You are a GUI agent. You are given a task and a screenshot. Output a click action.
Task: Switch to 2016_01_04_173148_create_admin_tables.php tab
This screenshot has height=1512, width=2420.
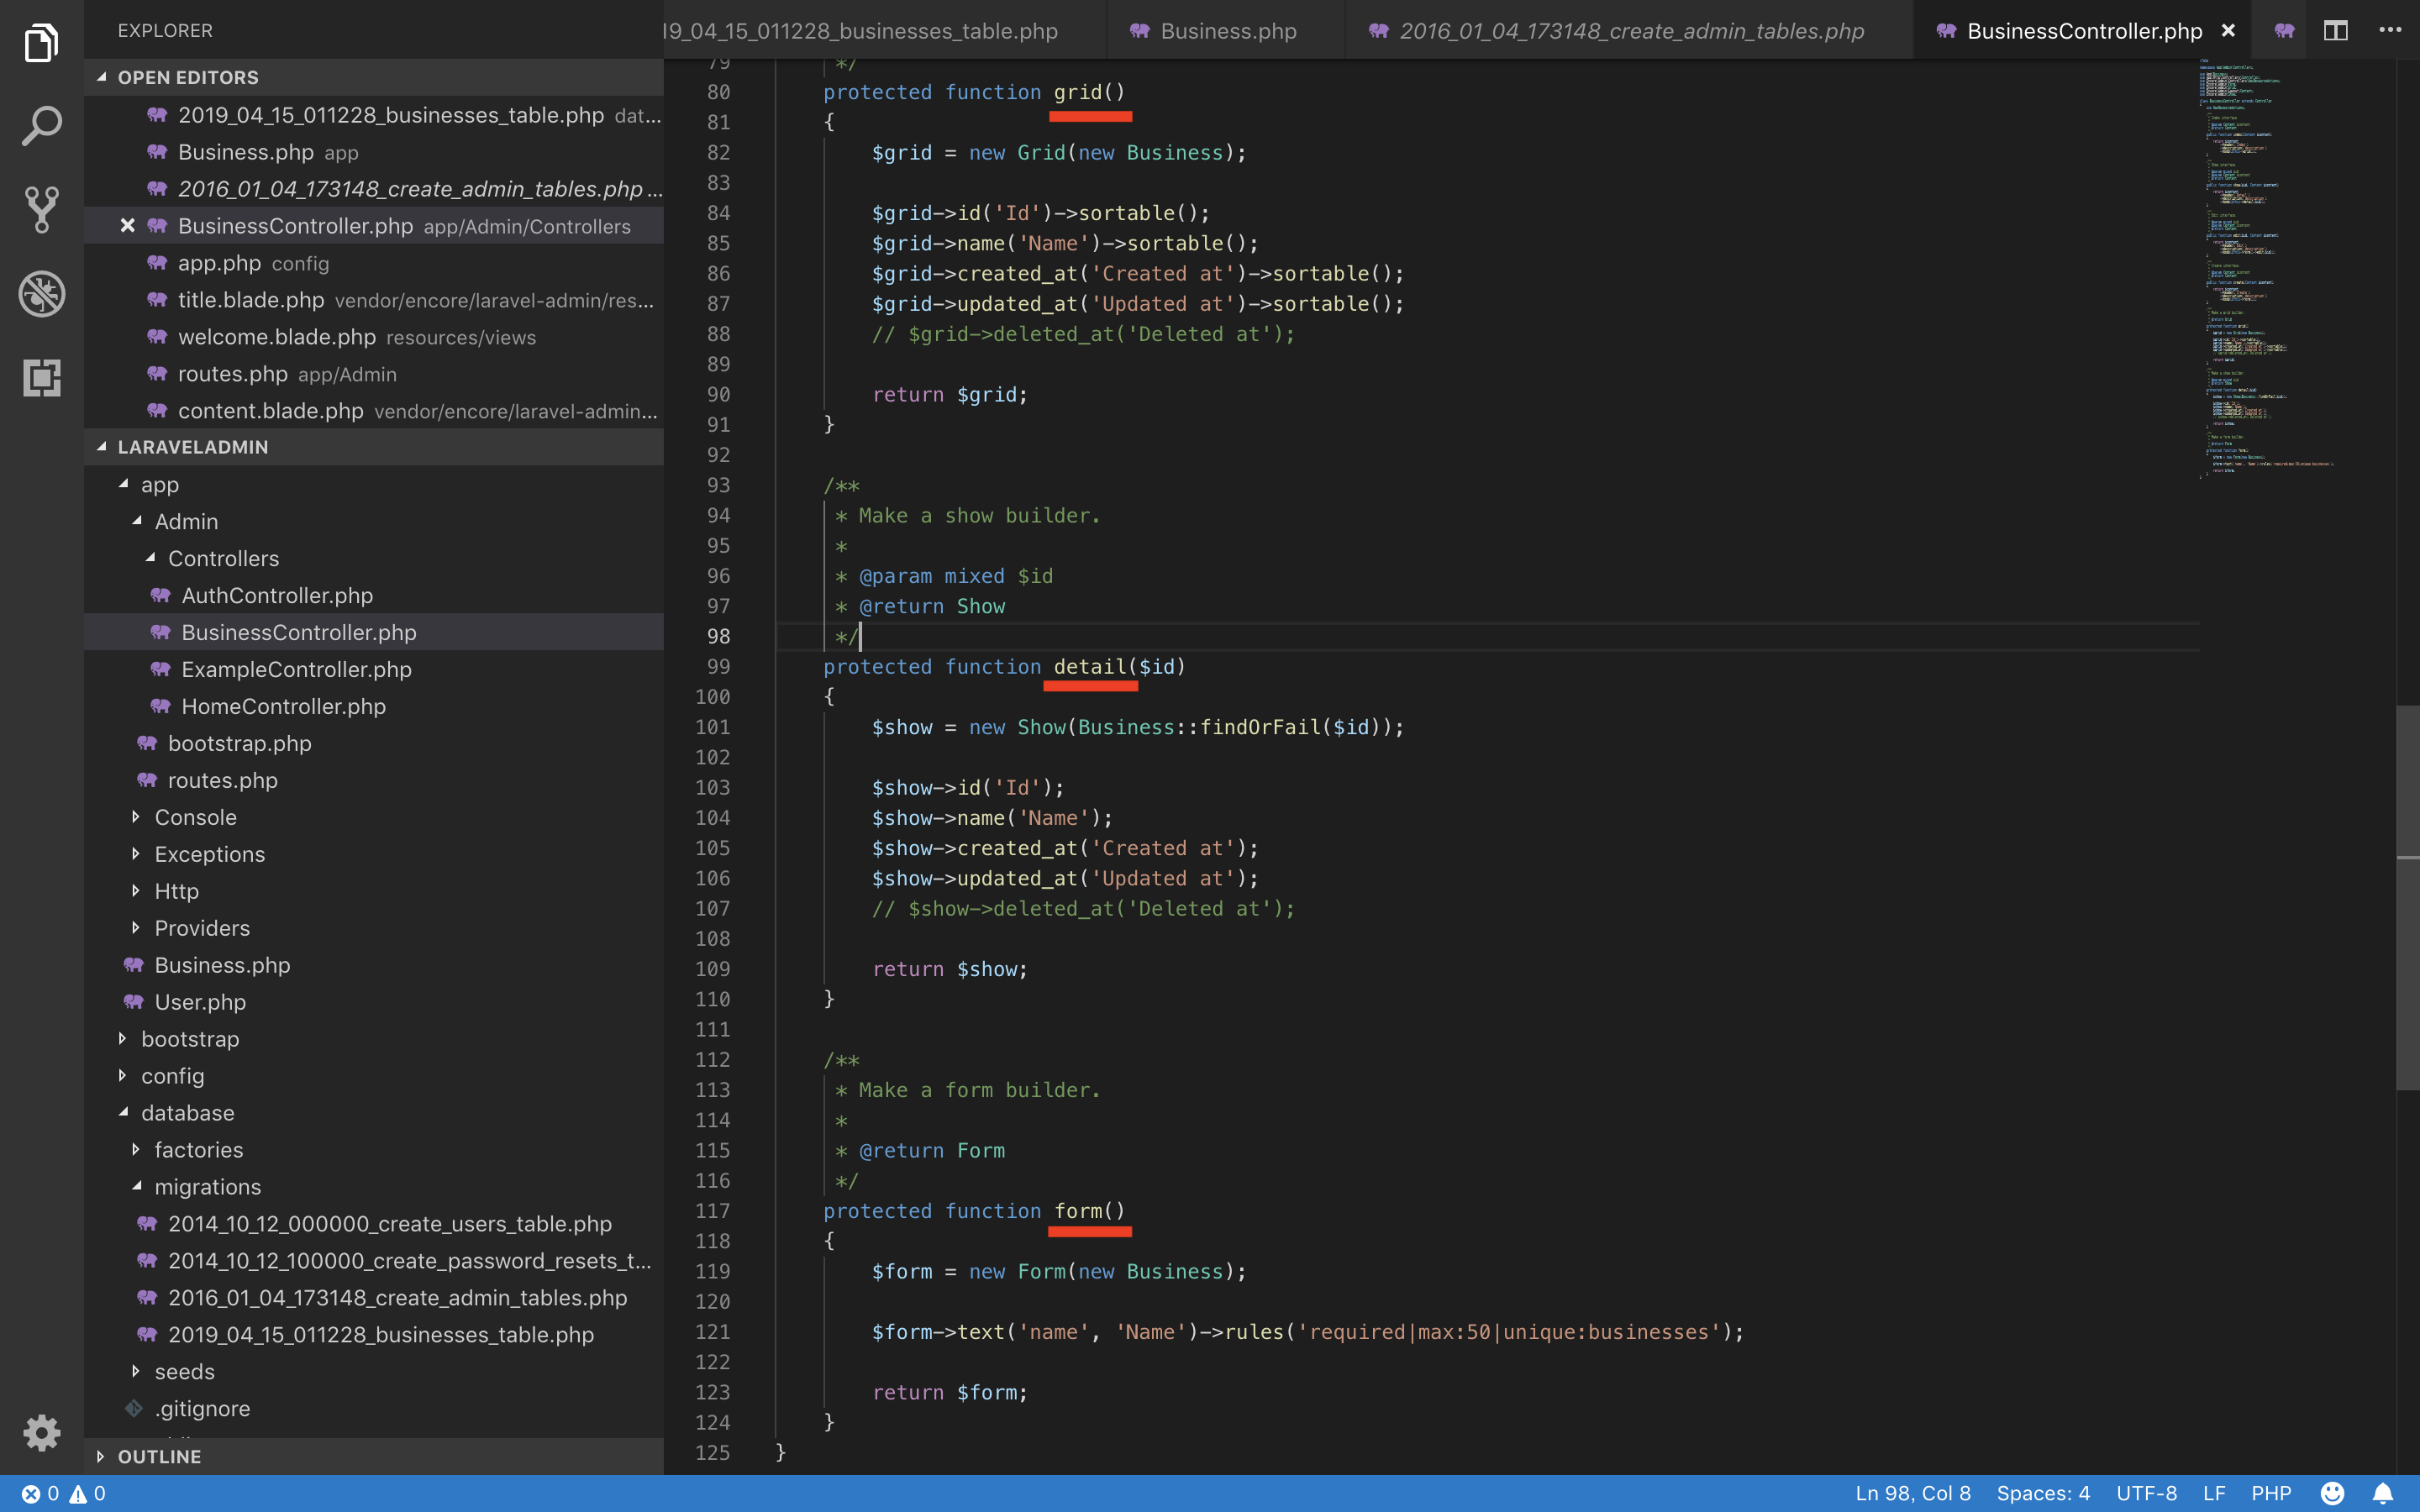(1630, 31)
